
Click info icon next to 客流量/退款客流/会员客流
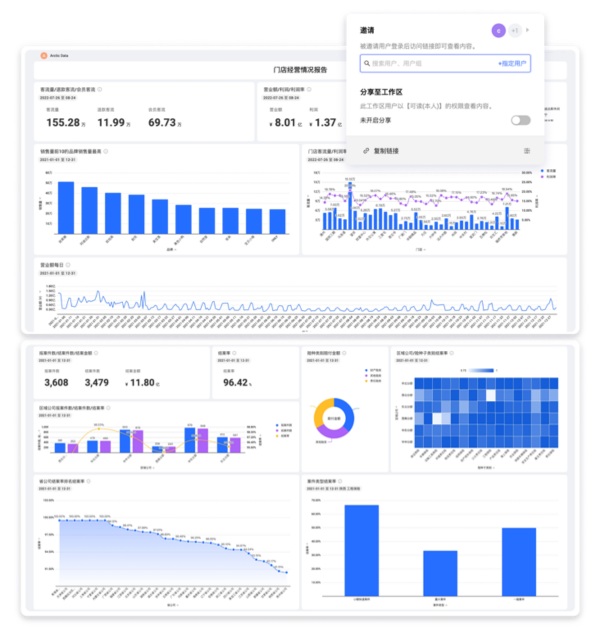[x=101, y=89]
